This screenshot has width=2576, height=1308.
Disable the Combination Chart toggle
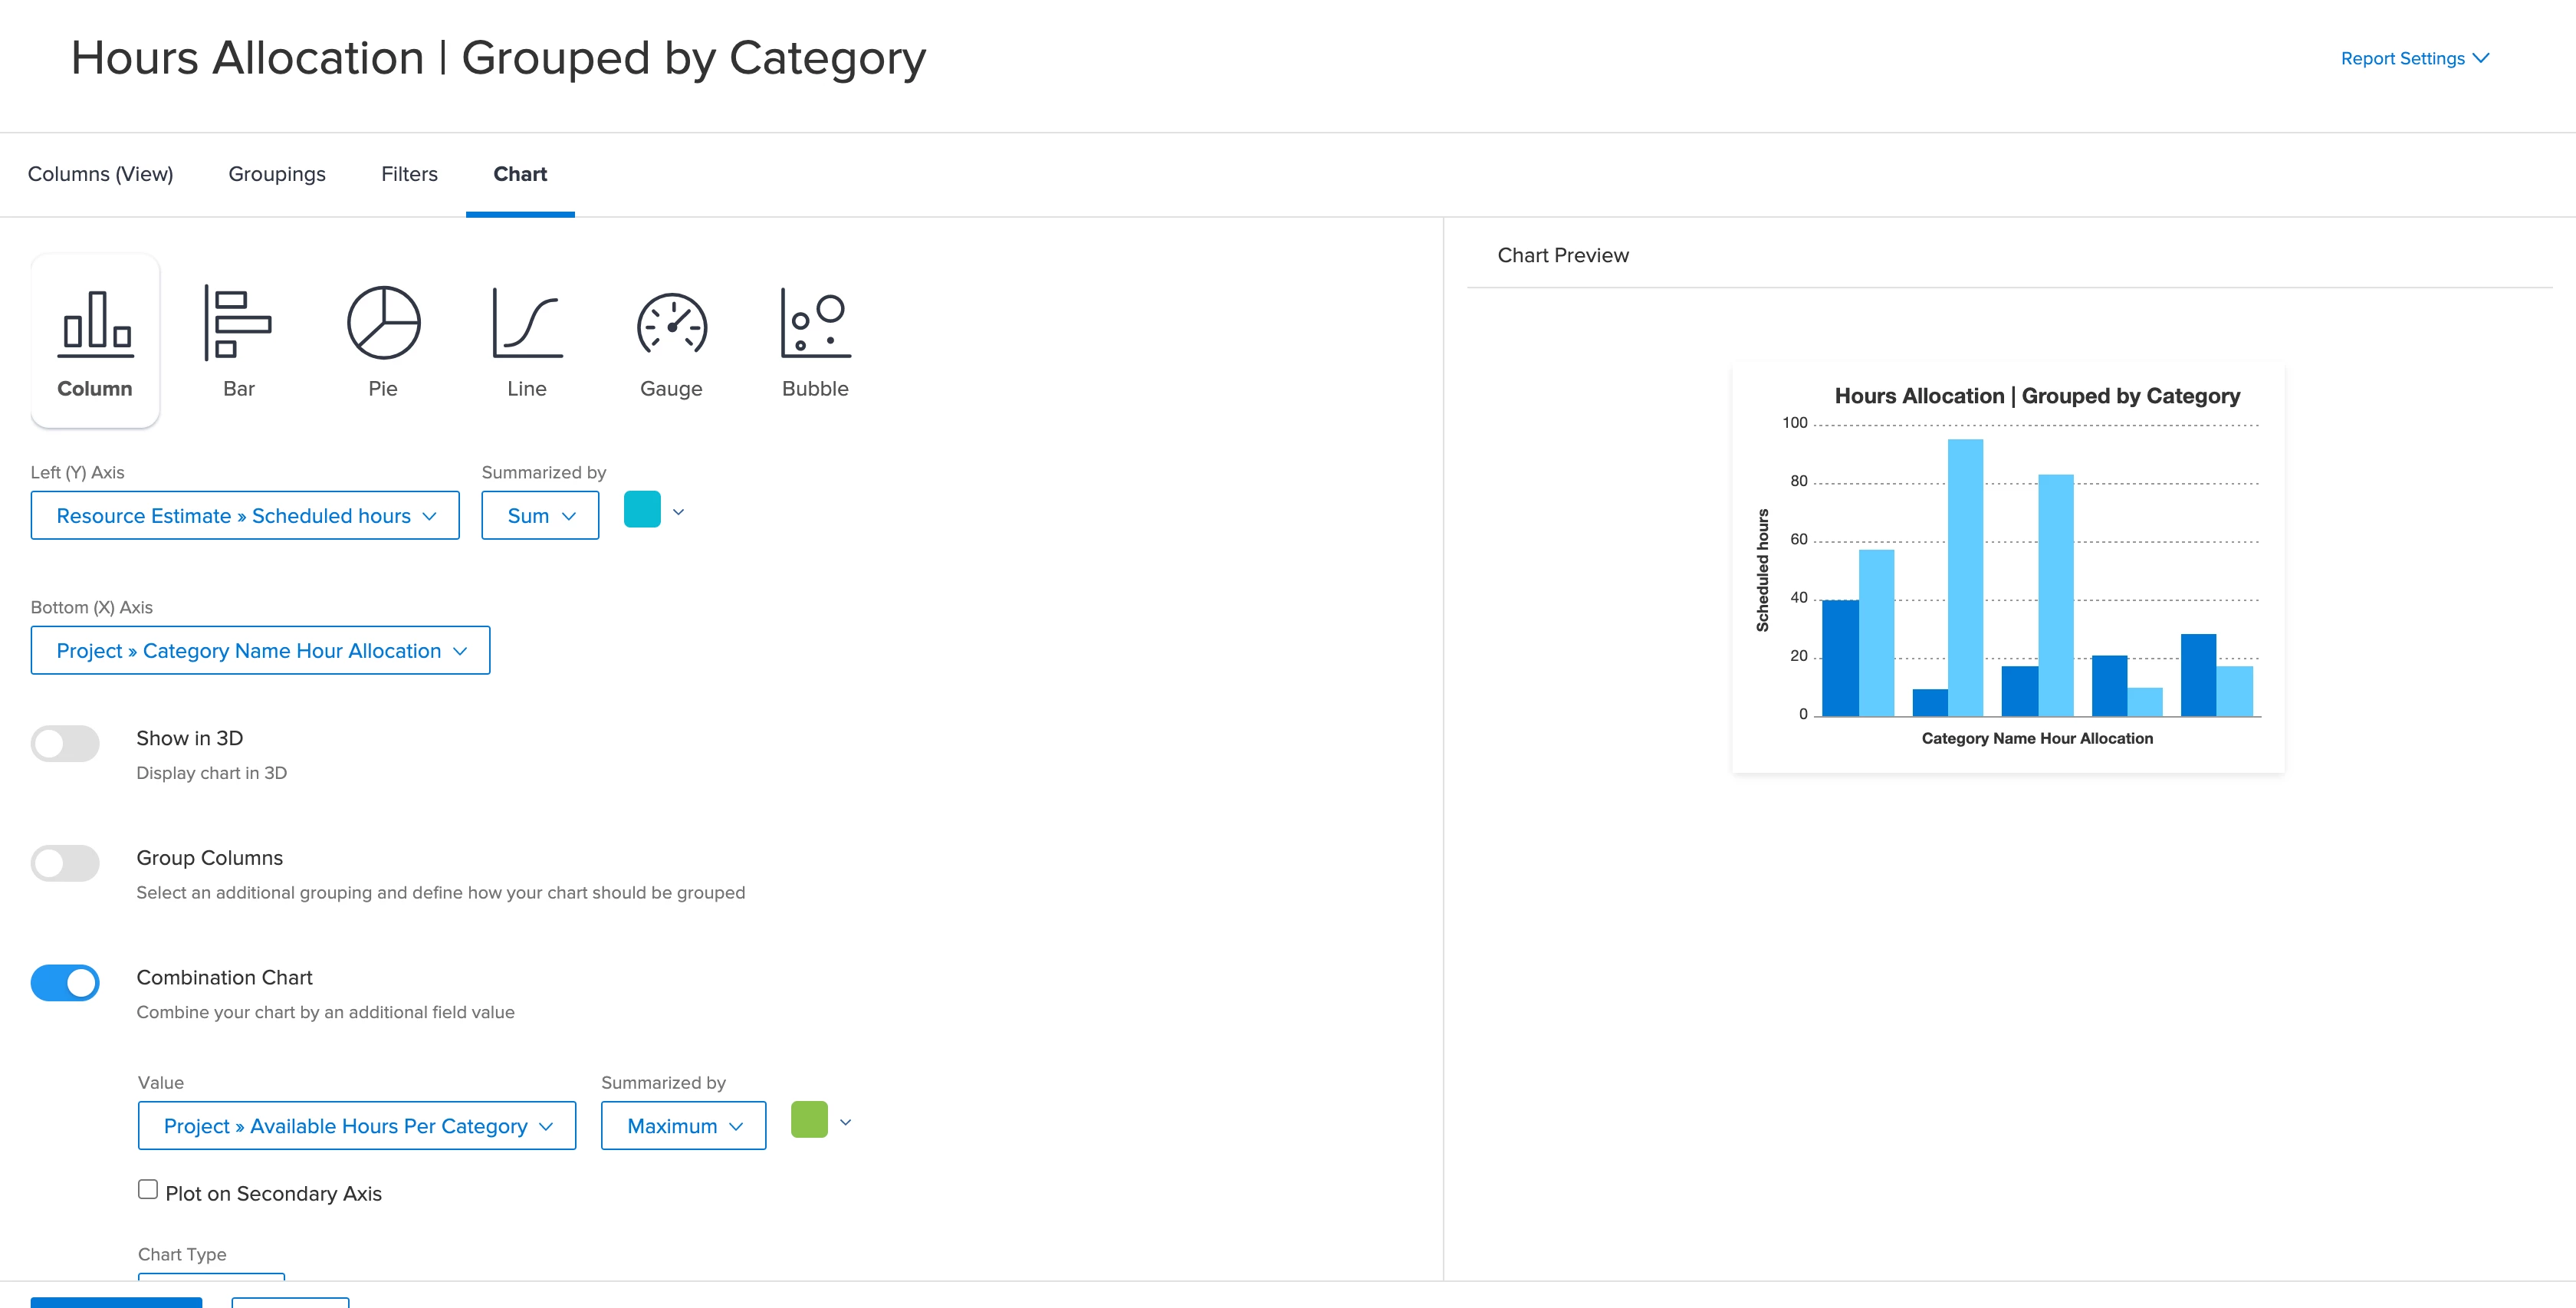pos(65,983)
